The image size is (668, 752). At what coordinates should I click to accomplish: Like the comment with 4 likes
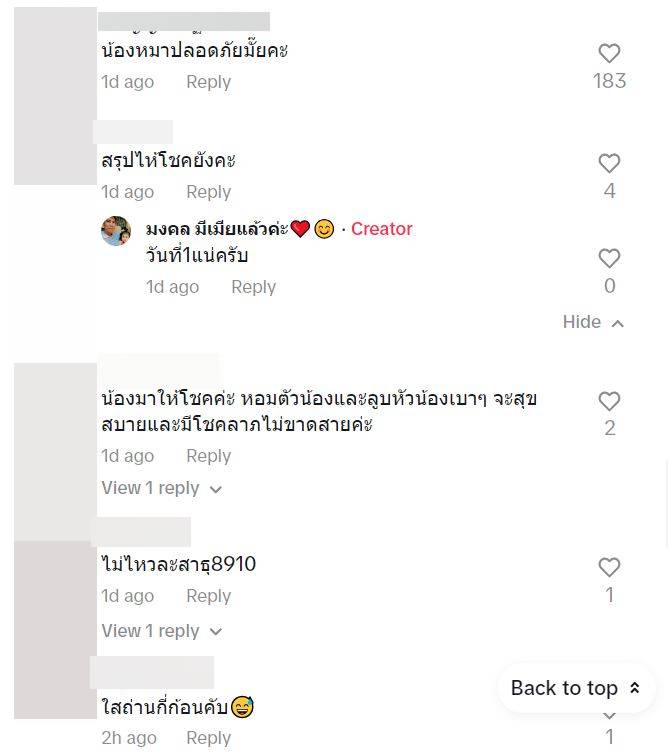[609, 163]
